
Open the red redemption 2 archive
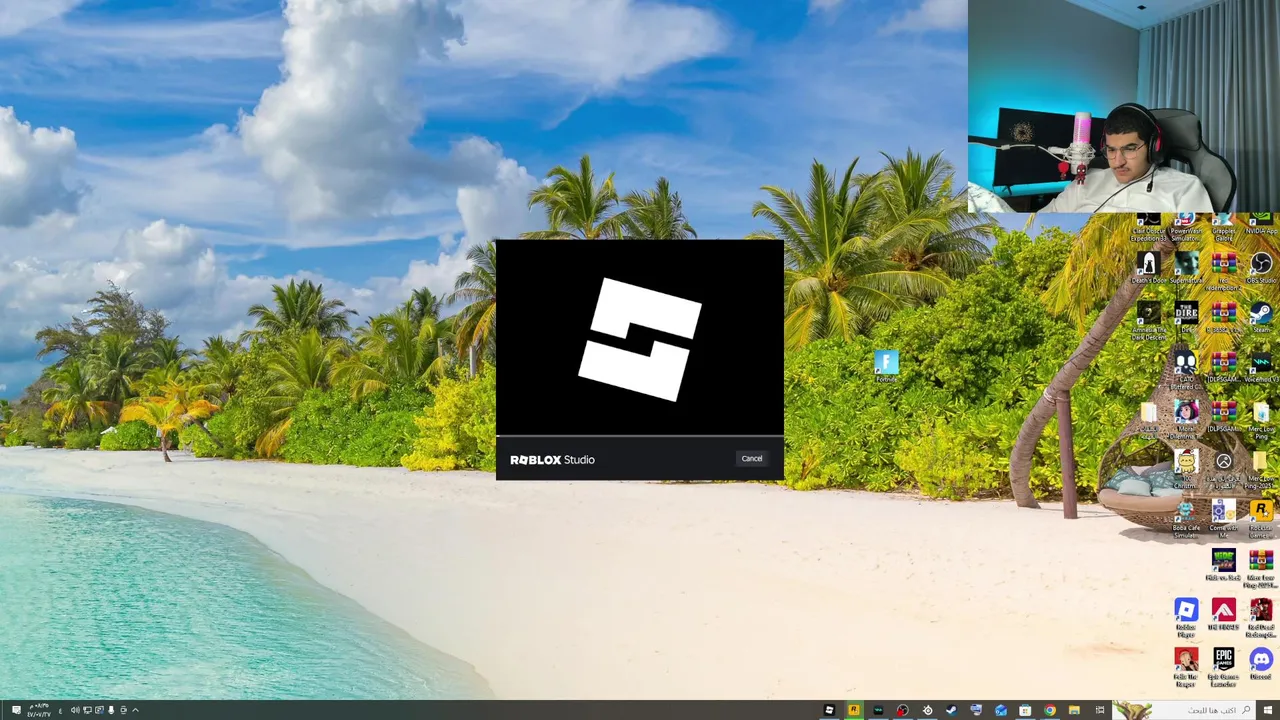[1224, 271]
